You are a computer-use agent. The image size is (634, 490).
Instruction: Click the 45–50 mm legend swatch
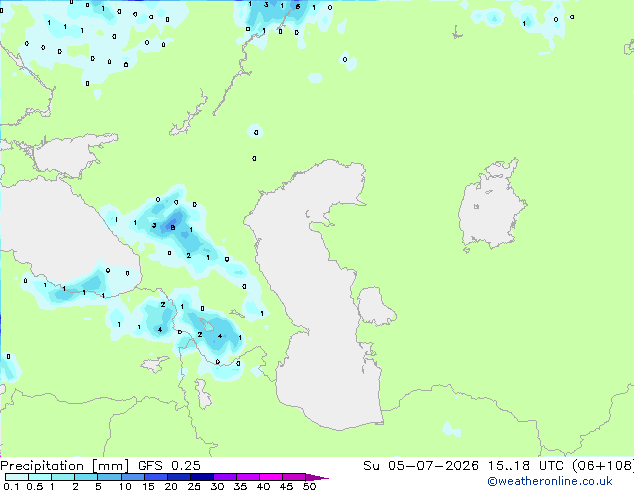294,477
